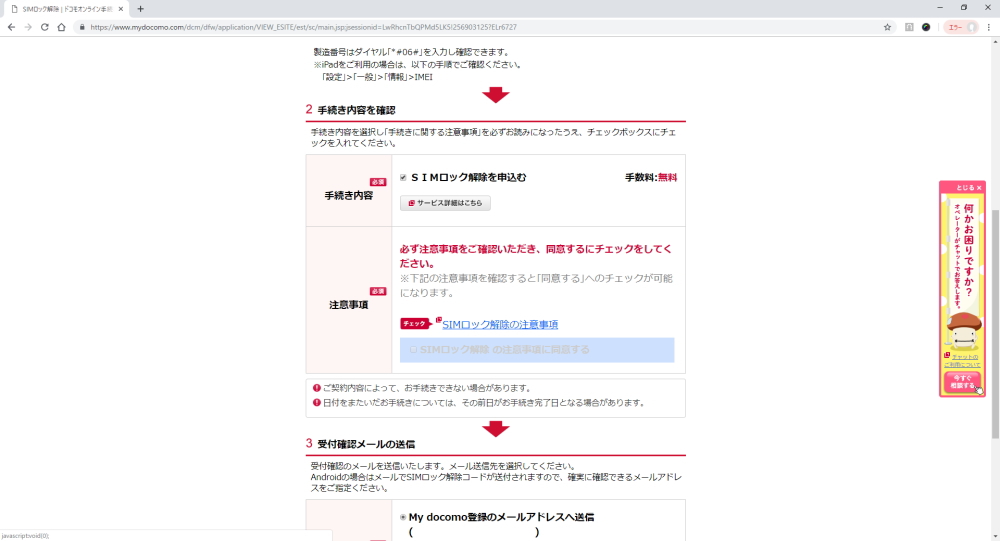Toggle the SIMロック解除を申込む checkbox
Image resolution: width=1000 pixels, height=541 pixels.
[403, 177]
